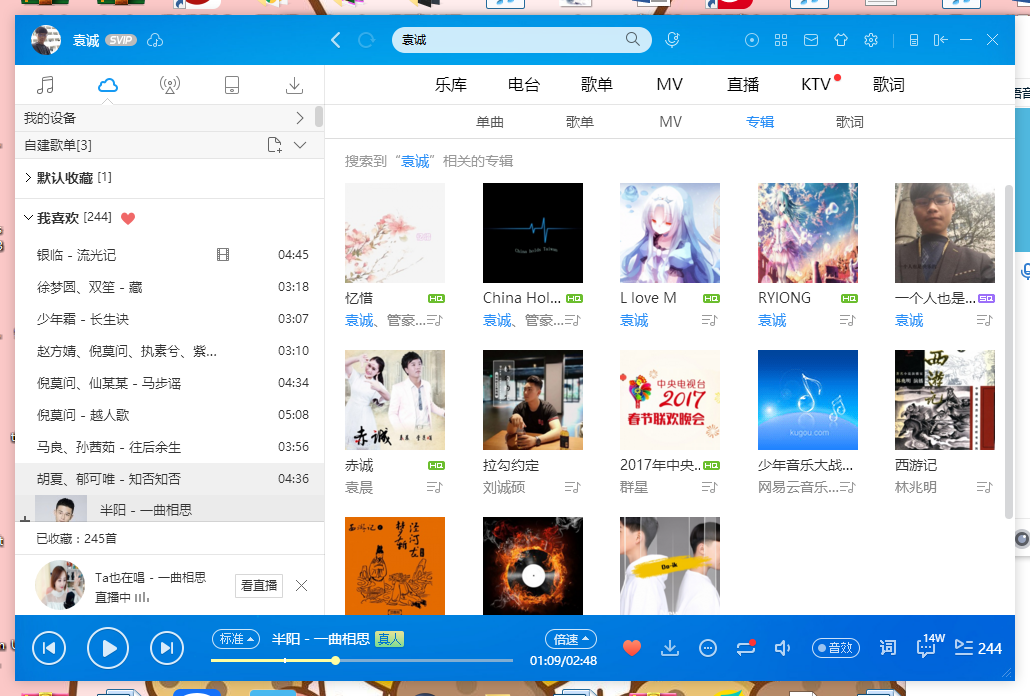Open the 直播 tab

pos(743,85)
